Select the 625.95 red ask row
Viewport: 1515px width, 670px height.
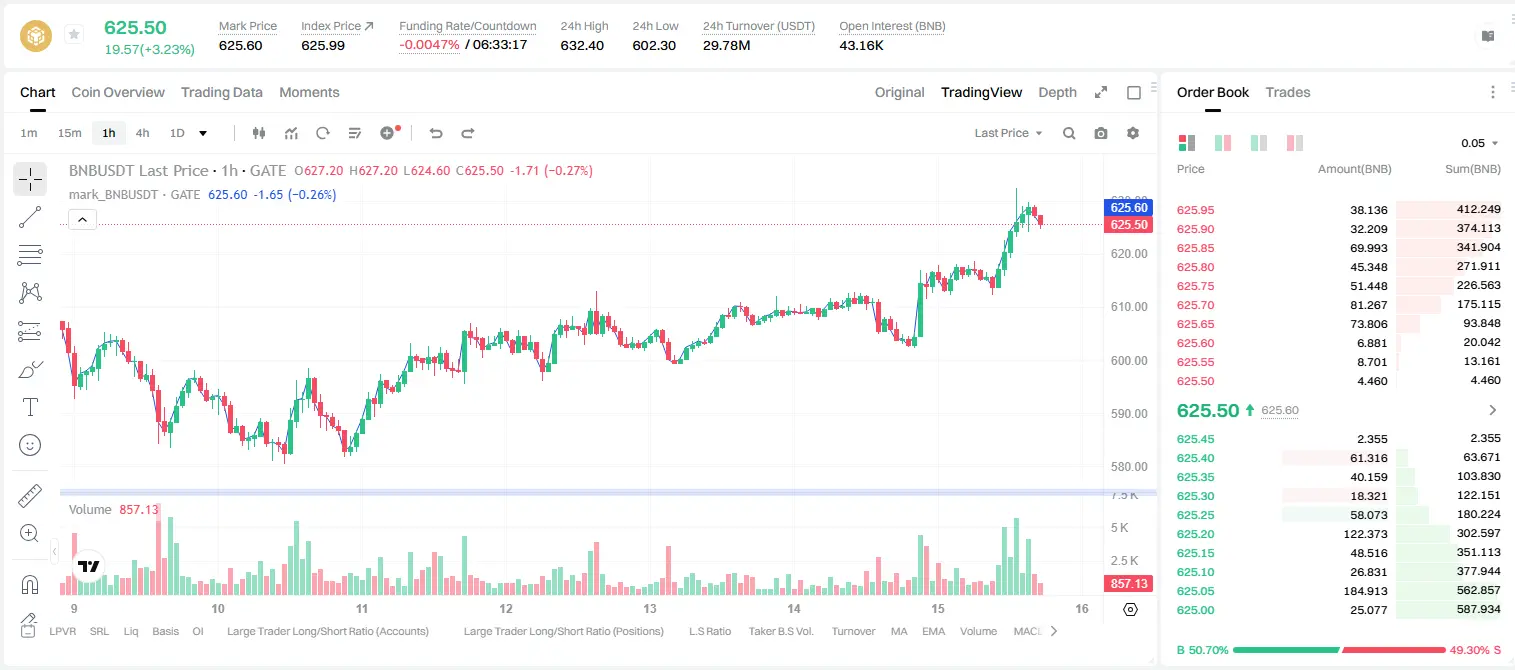[x=1339, y=210]
